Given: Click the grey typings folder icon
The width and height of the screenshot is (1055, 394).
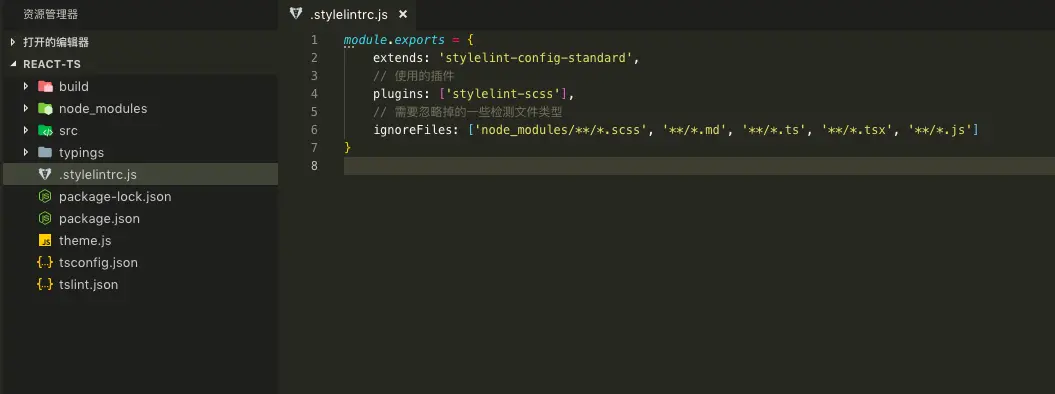Looking at the screenshot, I should (45, 153).
